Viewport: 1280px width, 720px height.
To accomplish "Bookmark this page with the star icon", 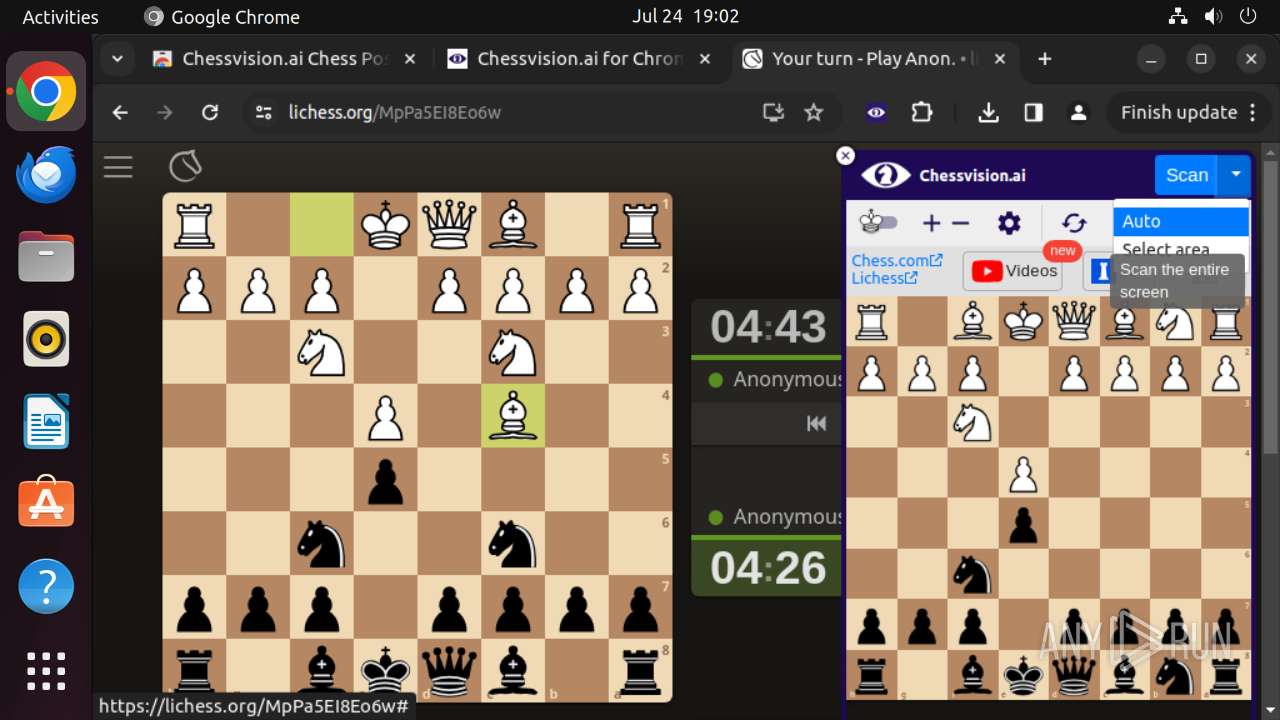I will click(x=814, y=113).
